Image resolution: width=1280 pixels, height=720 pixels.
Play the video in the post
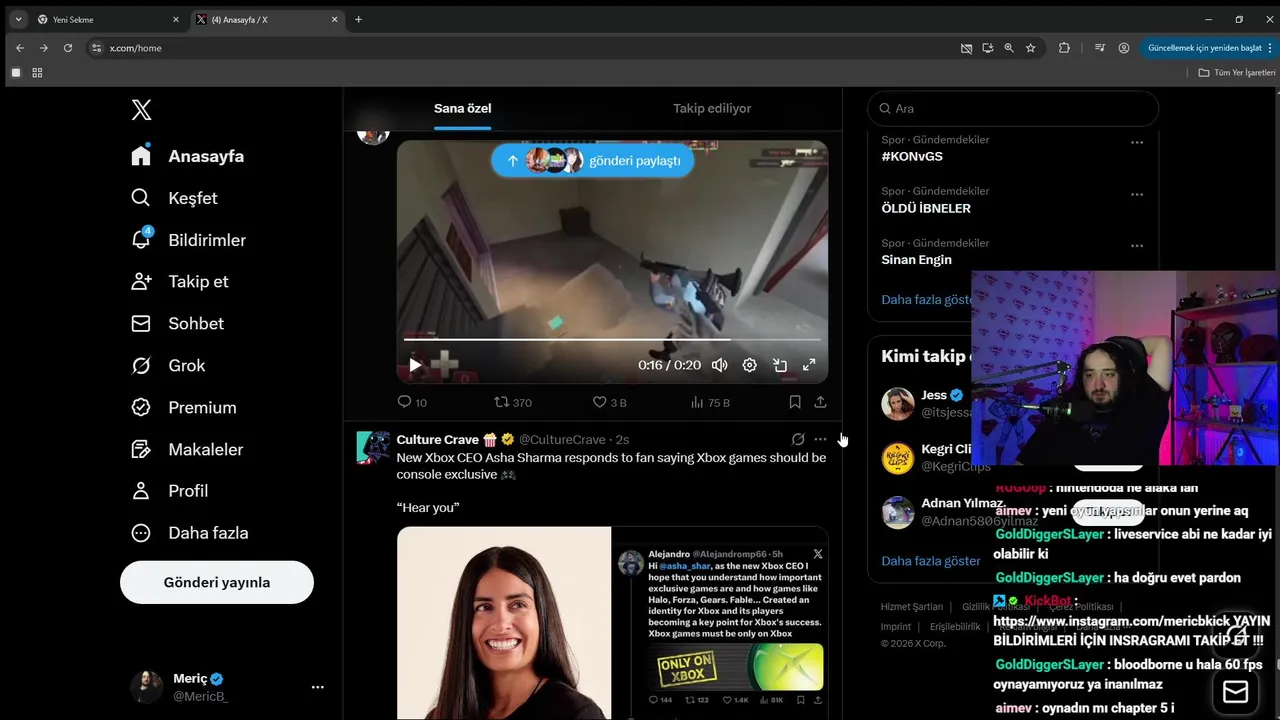[415, 365]
